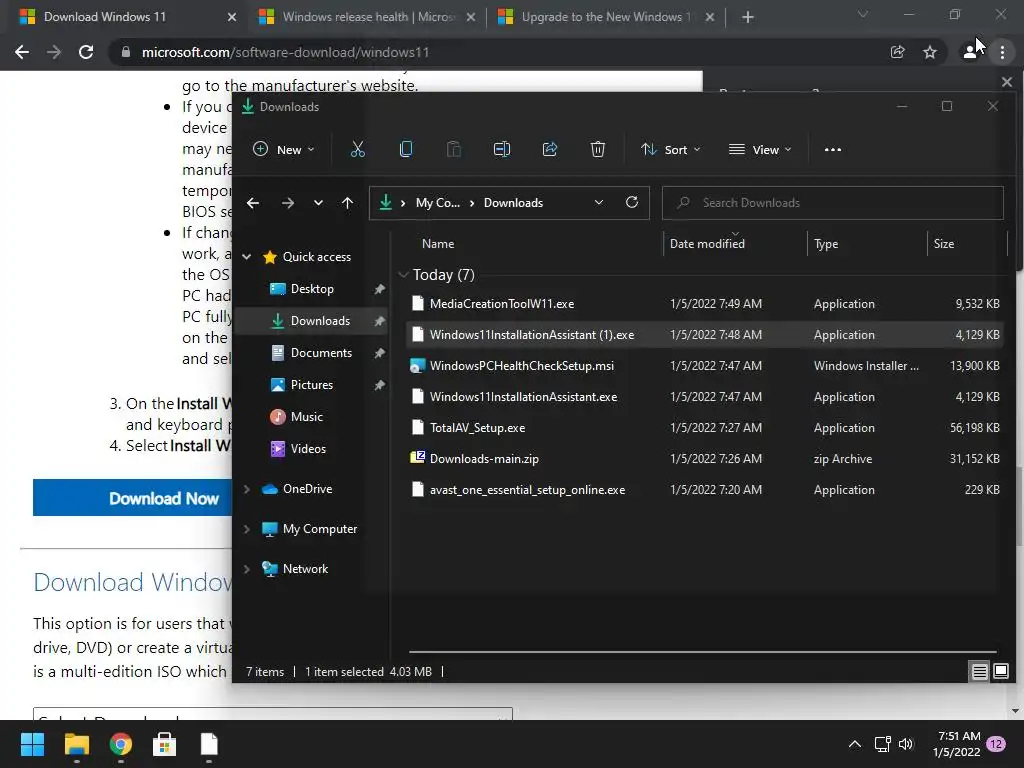The image size is (1024, 768).
Task: Go back in File Explorer navigation
Action: coord(253,203)
